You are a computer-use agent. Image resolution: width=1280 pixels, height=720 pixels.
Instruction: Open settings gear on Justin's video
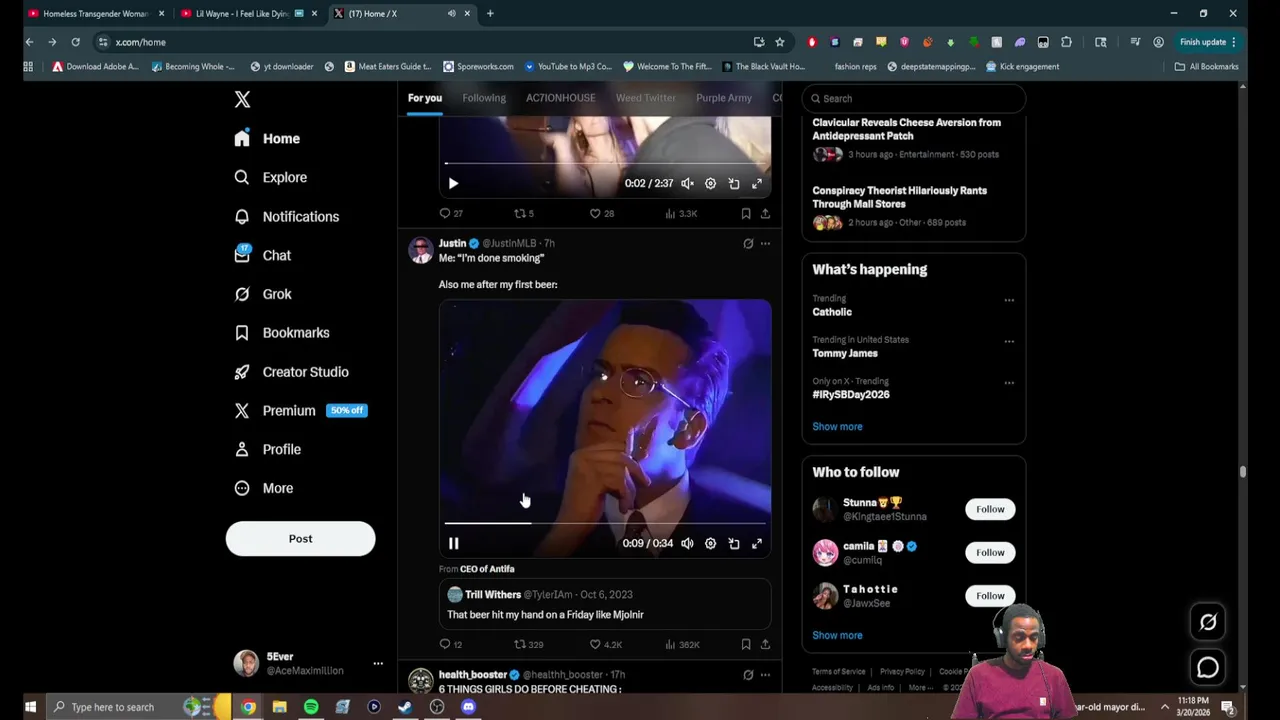click(x=710, y=543)
